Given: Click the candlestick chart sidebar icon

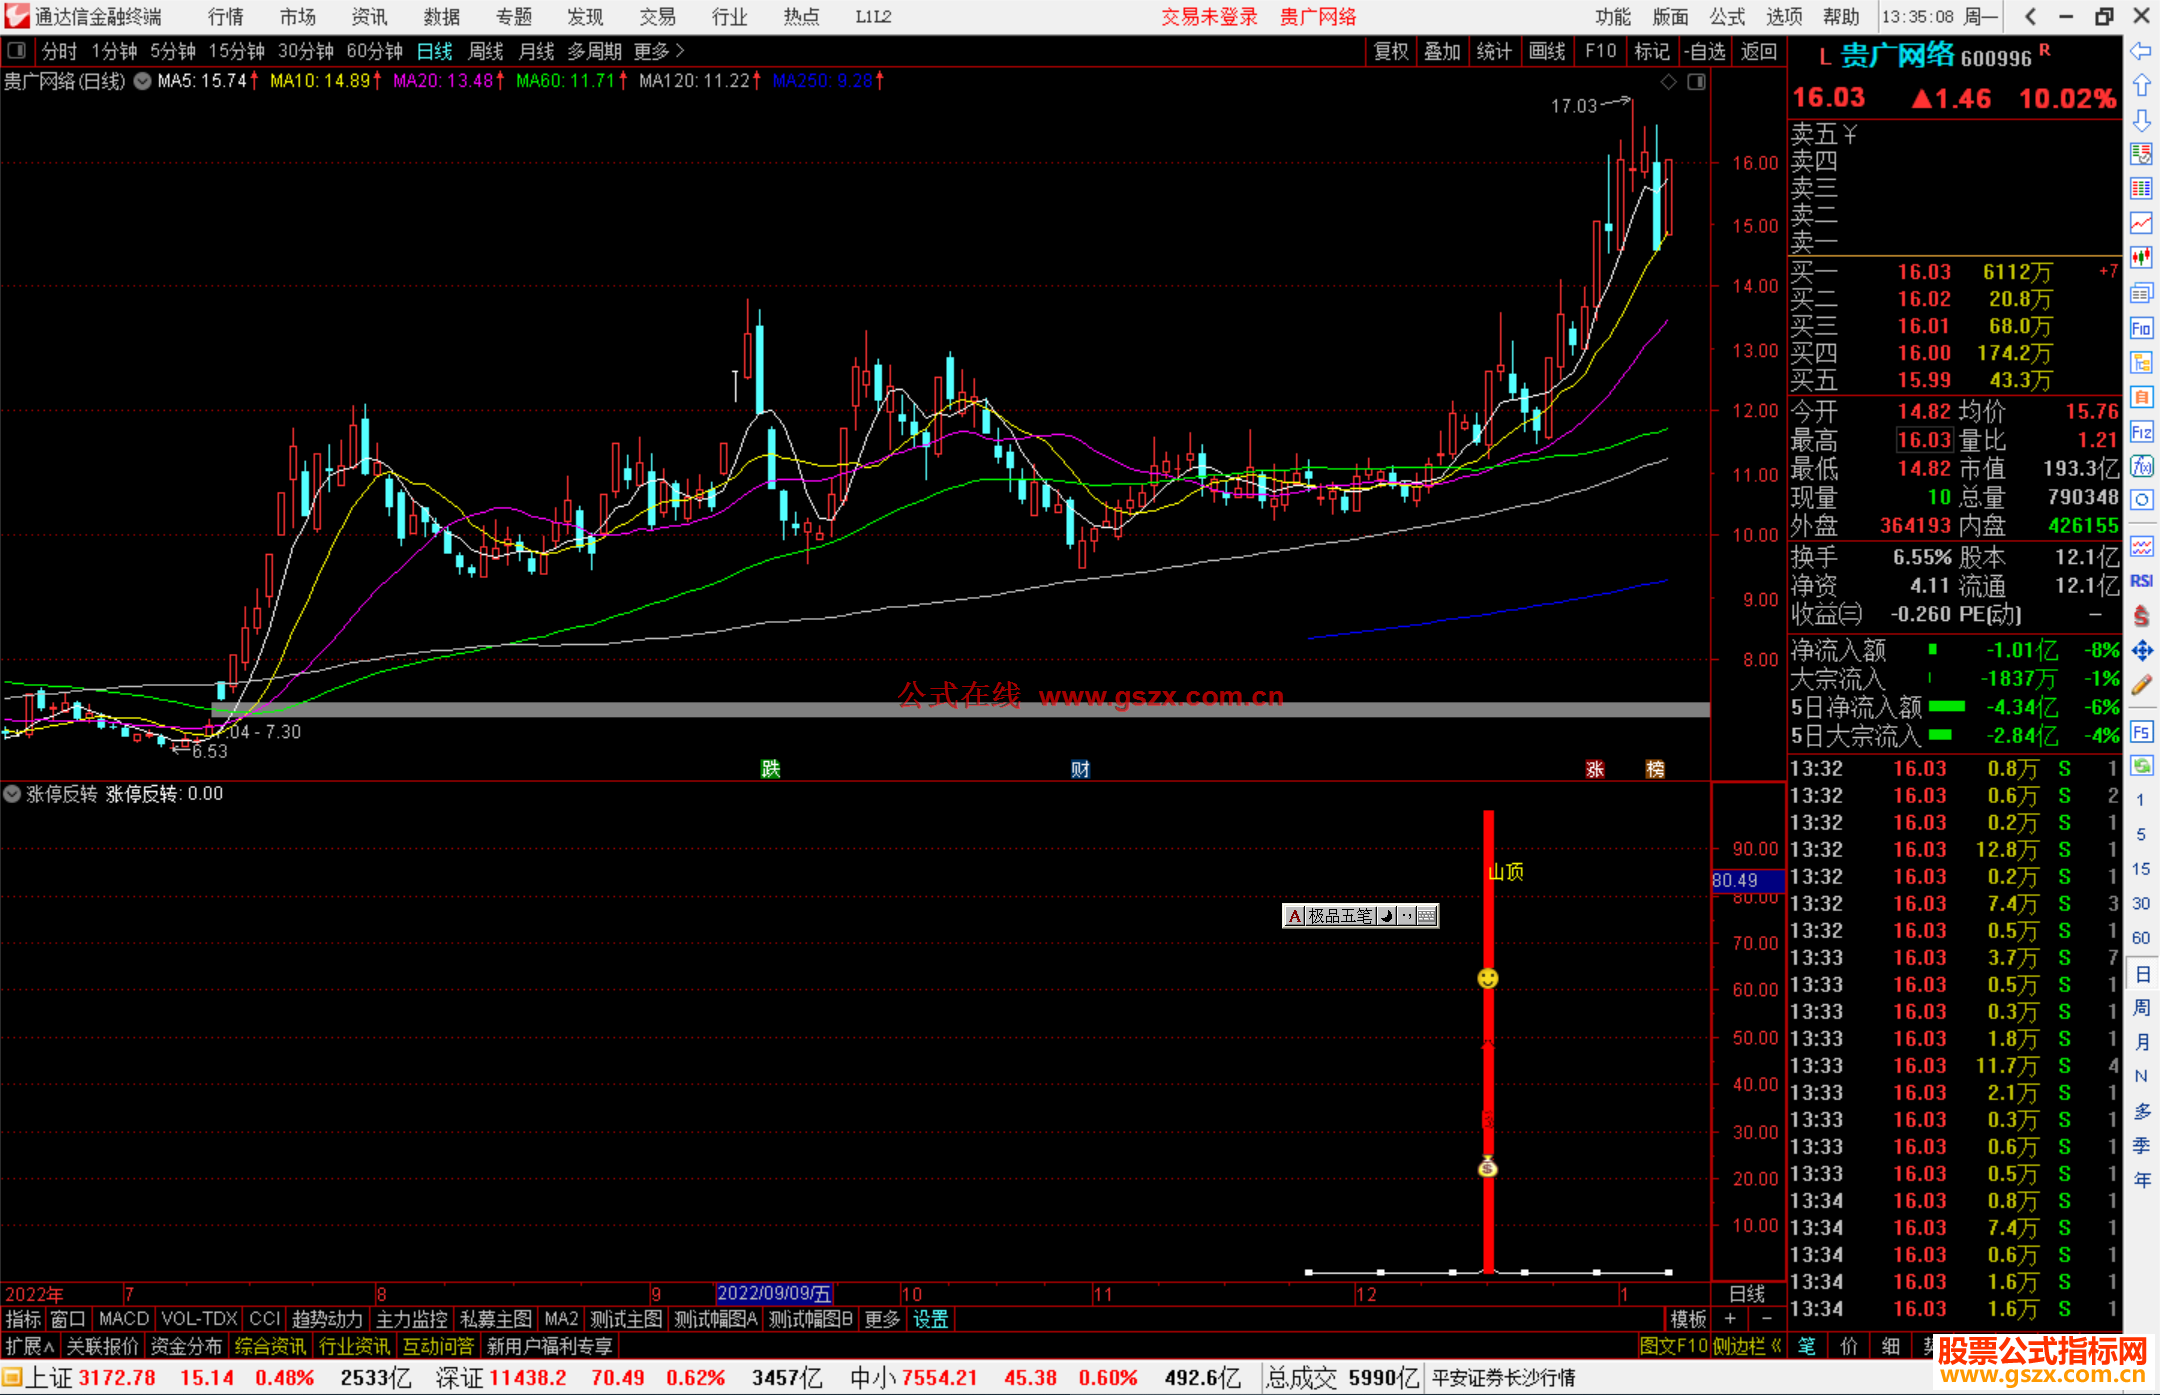Looking at the screenshot, I should click(x=2141, y=257).
